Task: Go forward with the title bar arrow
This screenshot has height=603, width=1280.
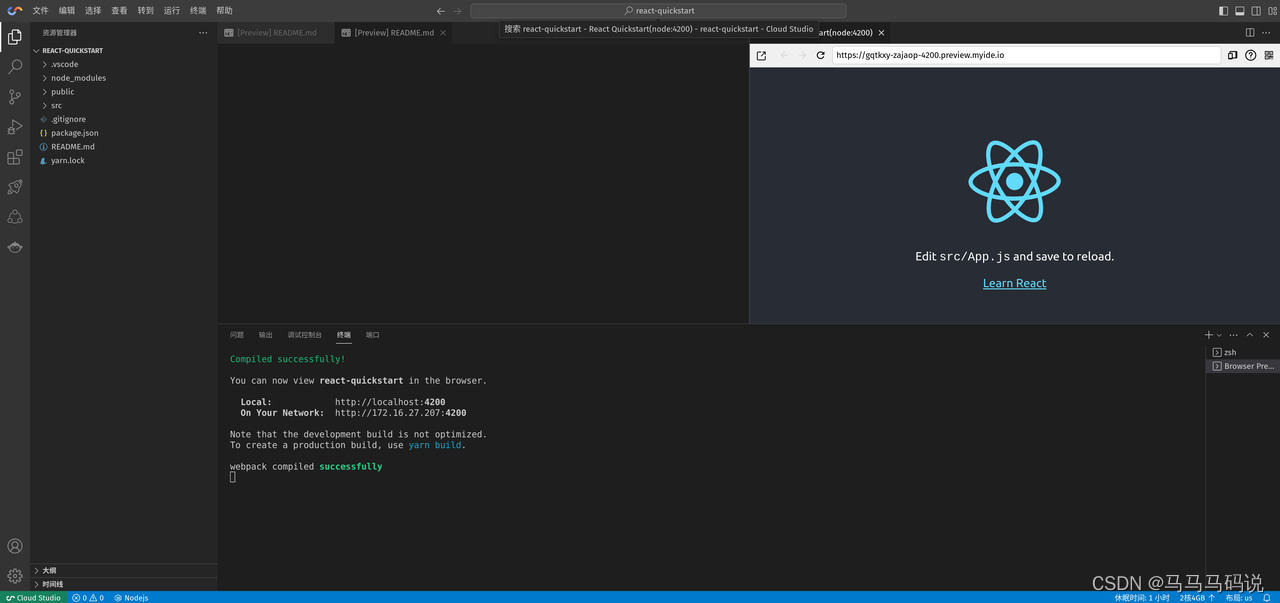Action: coord(457,11)
